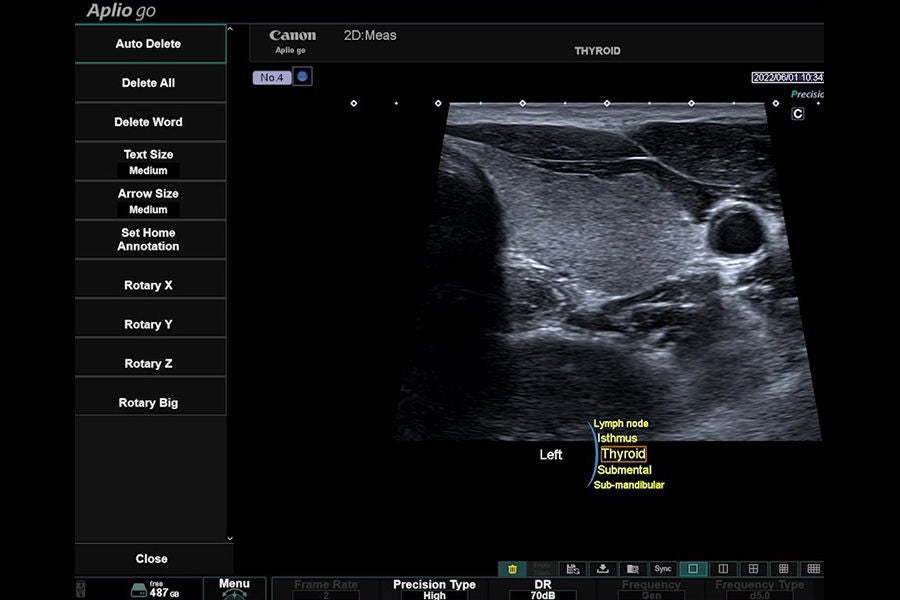Choose Sub-mandibular annotation from list
This screenshot has height=600, width=900.
tap(629, 485)
